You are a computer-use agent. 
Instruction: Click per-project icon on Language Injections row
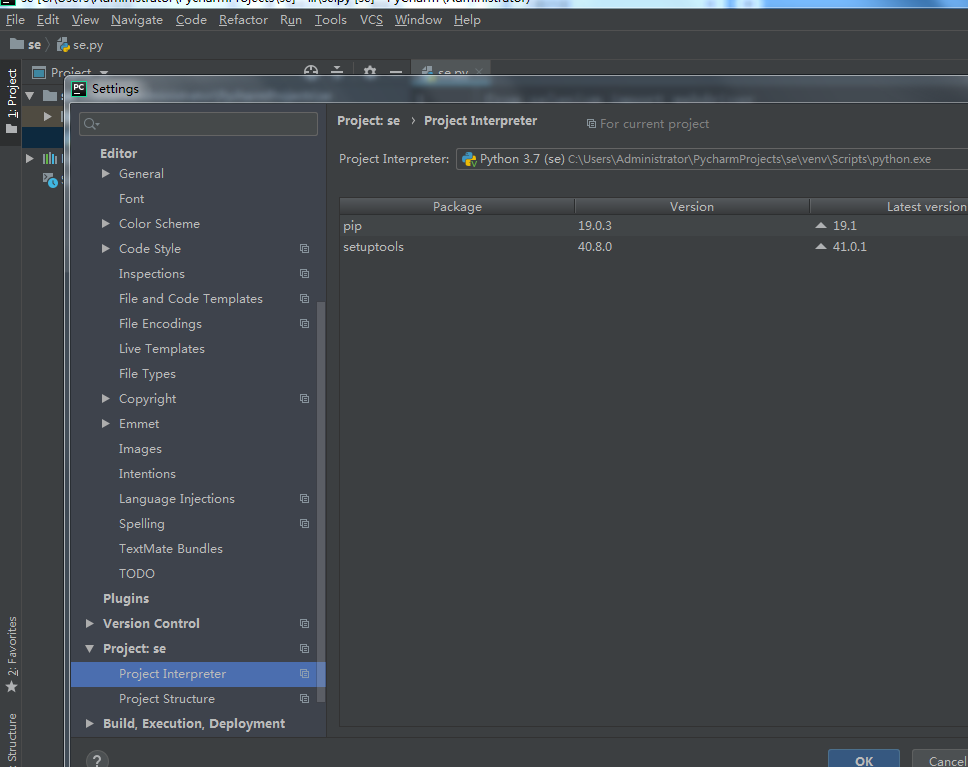click(304, 499)
